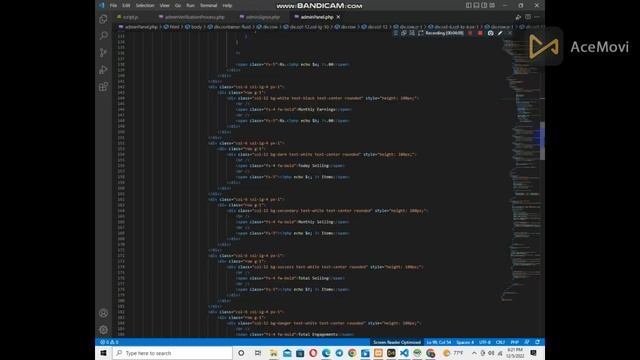
Task: Open the Accounts menu icon
Action: point(103,313)
